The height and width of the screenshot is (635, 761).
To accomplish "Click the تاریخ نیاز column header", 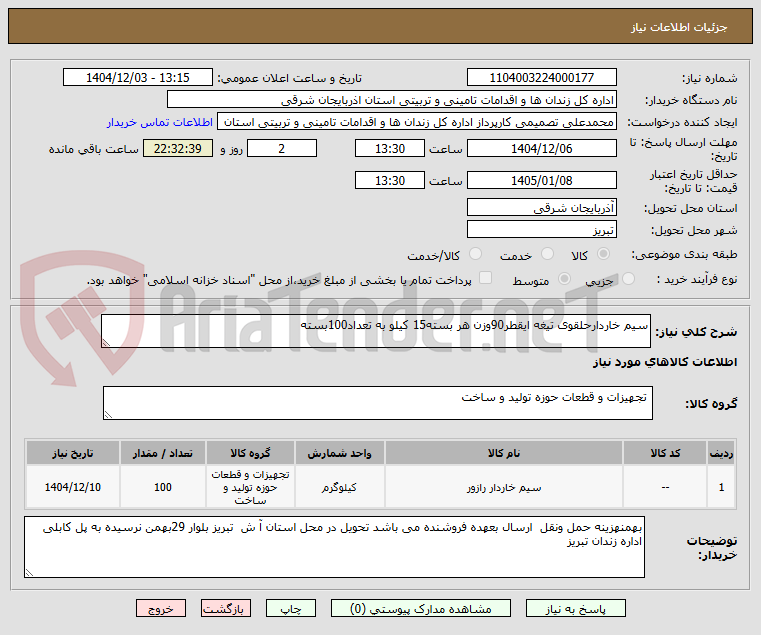I will pyautogui.click(x=73, y=453).
